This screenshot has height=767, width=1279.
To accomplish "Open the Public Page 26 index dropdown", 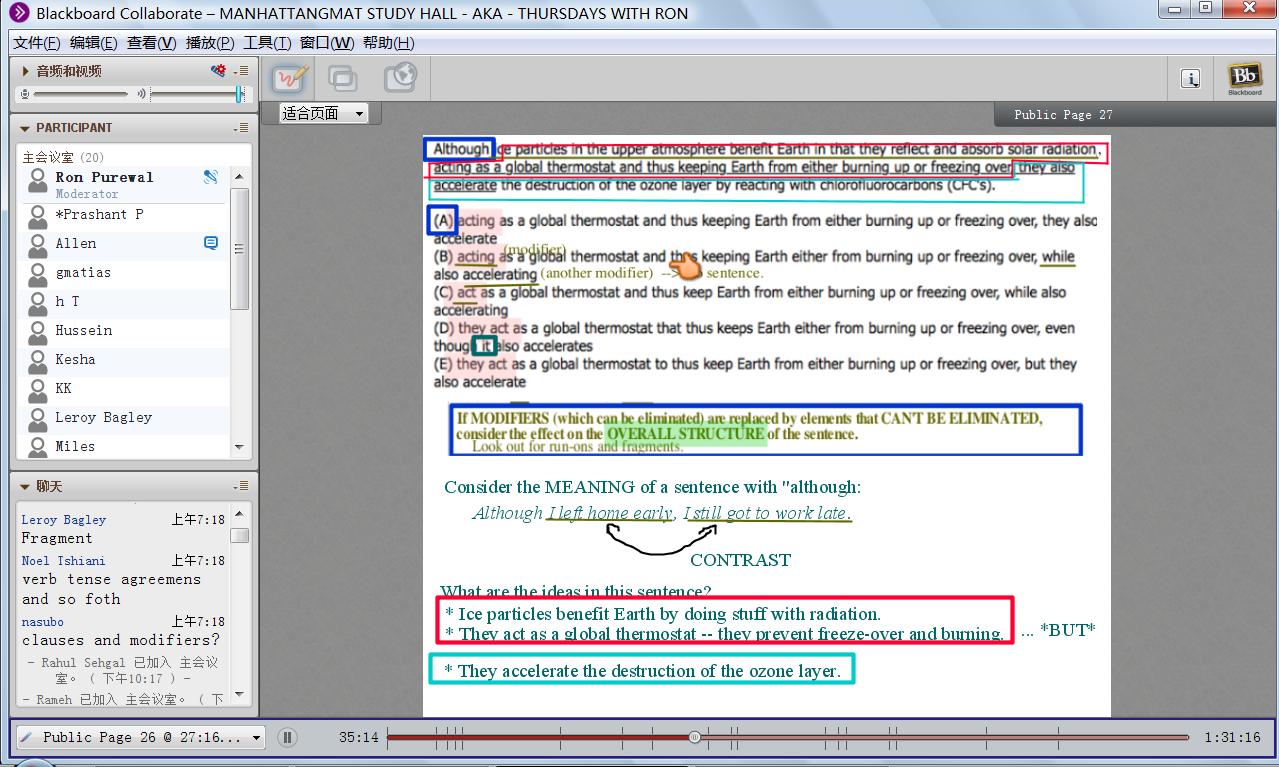I will pyautogui.click(x=140, y=737).
